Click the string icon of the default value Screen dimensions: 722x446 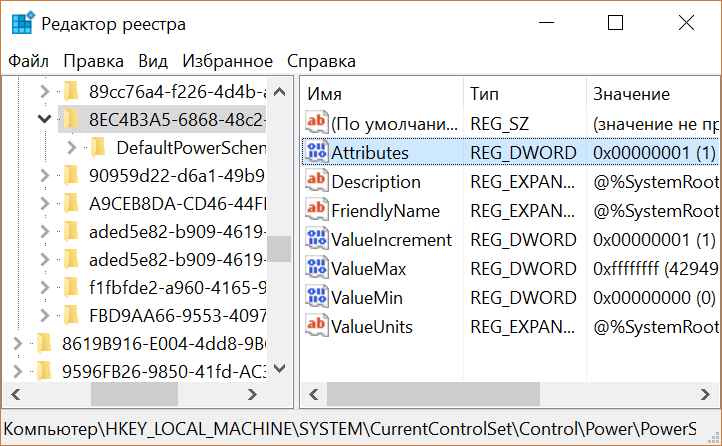click(317, 122)
